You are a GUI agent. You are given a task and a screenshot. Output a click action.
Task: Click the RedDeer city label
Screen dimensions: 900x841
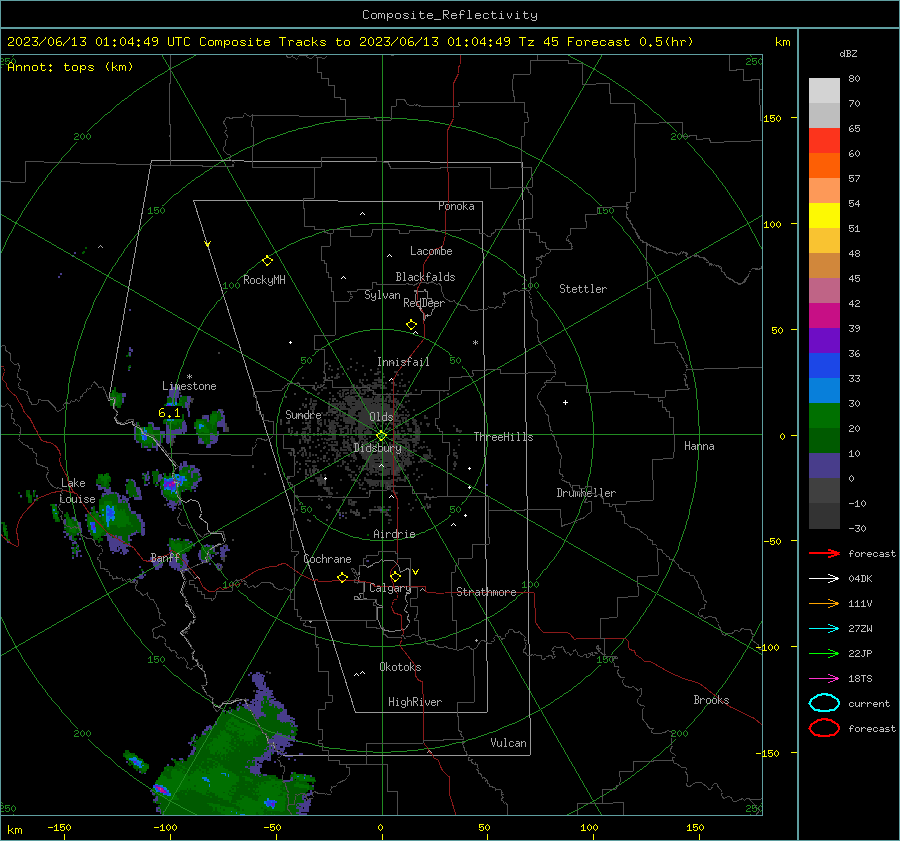(x=424, y=303)
